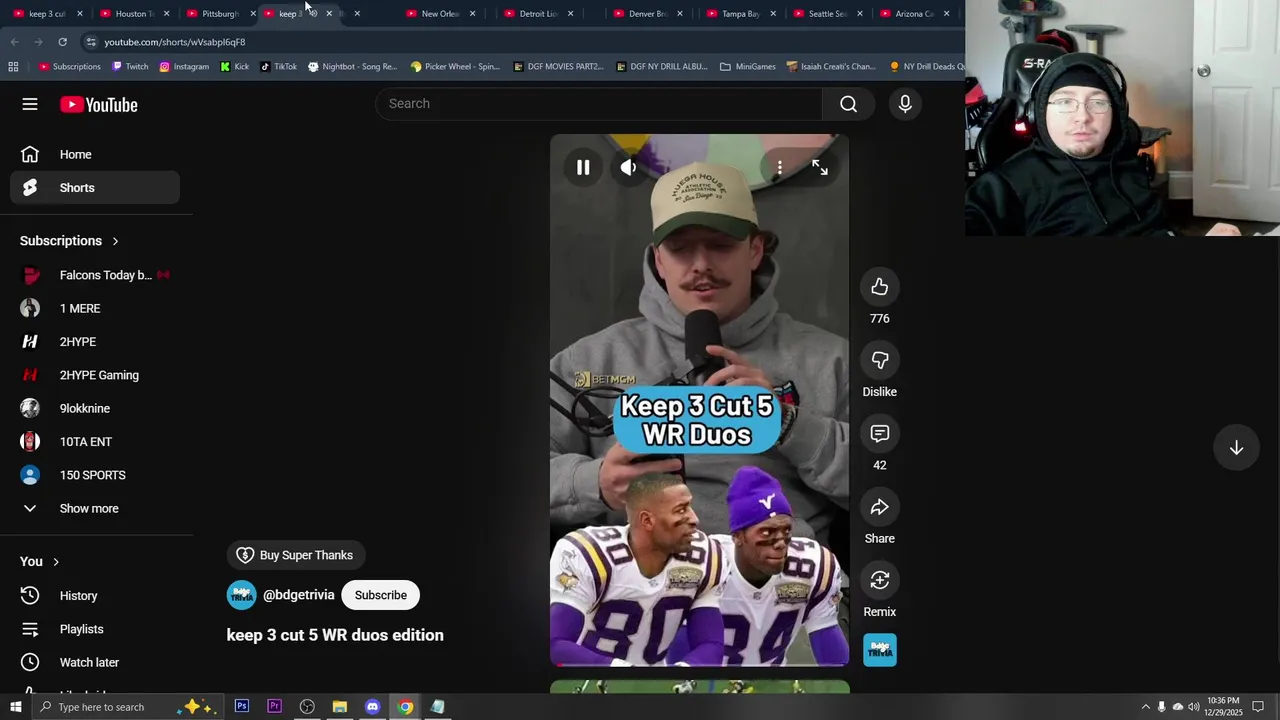Share this Short
Image resolution: width=1280 pixels, height=720 pixels.
(x=880, y=507)
